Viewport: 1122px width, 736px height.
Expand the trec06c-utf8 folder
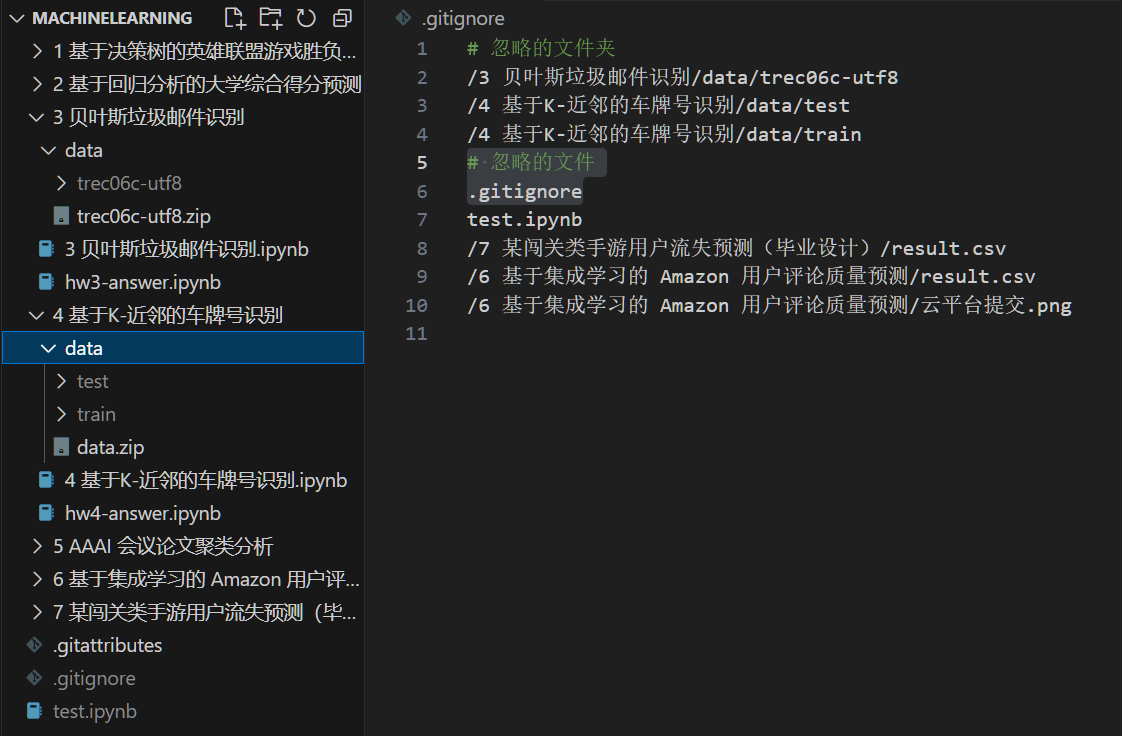click(62, 183)
